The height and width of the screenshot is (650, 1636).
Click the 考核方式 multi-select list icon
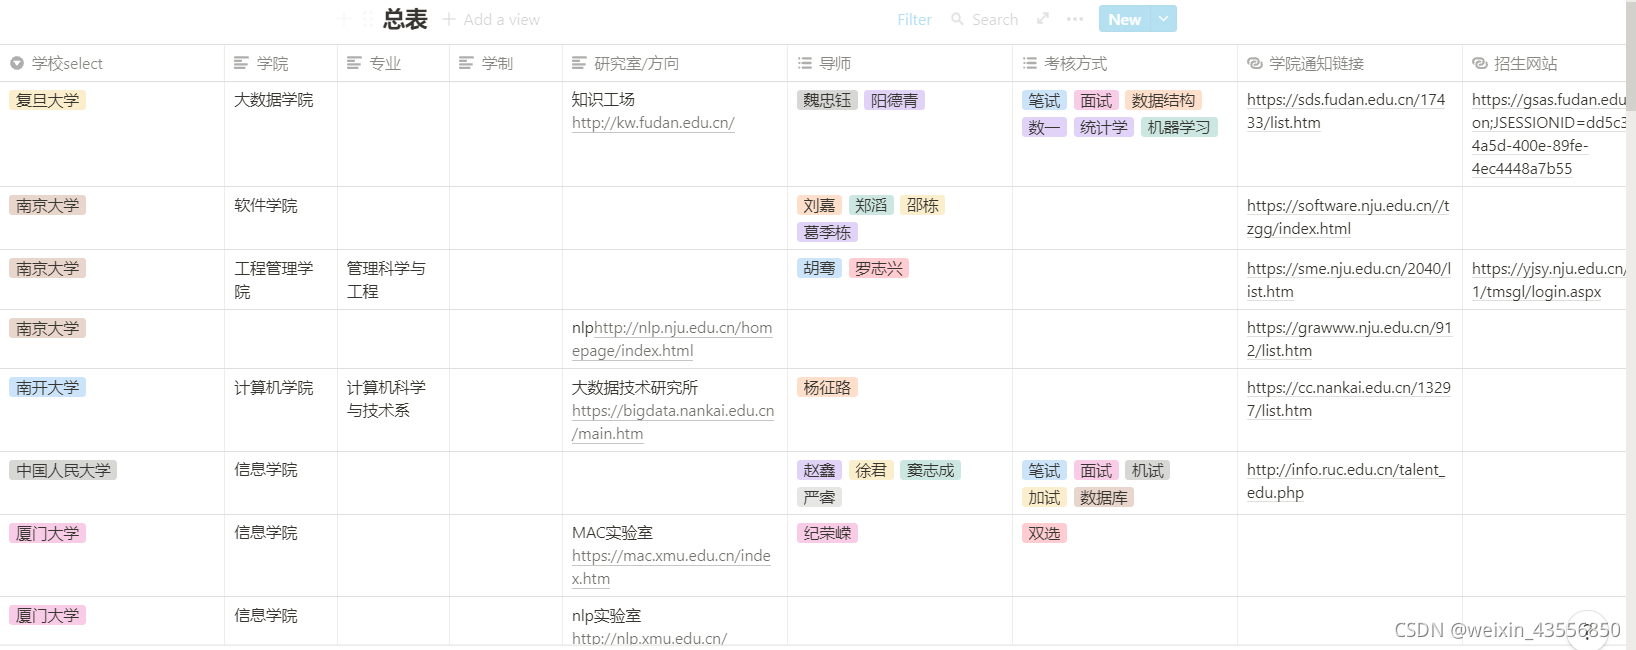click(1029, 63)
